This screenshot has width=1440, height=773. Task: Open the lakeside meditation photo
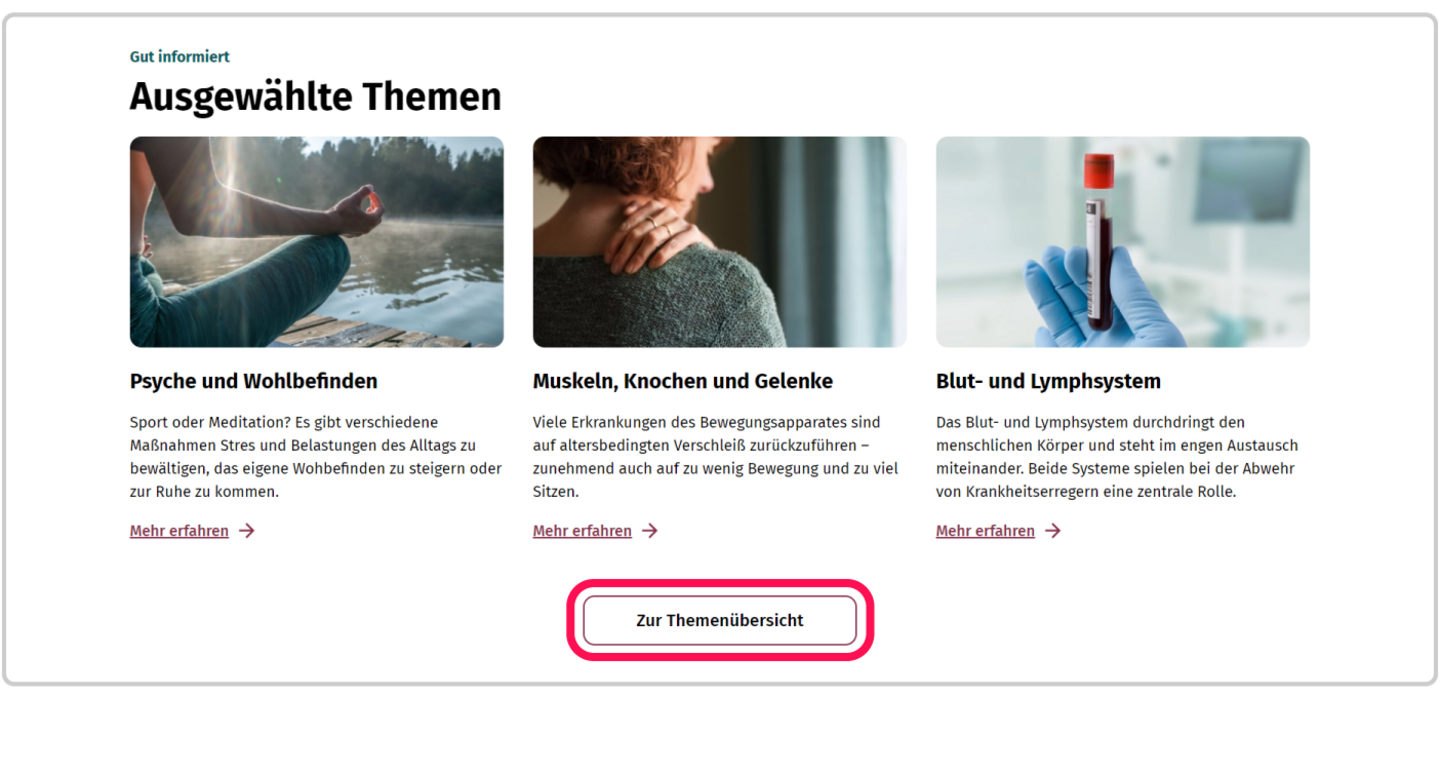317,242
